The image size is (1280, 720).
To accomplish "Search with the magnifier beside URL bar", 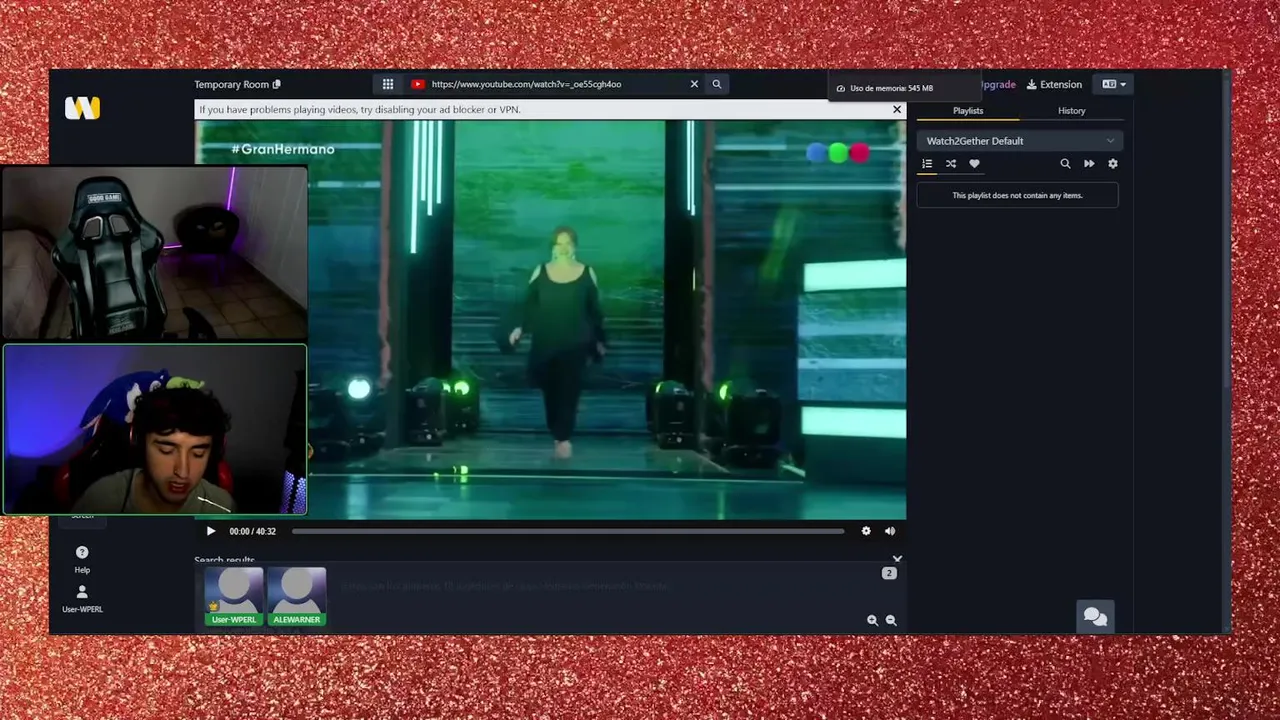I will pos(716,84).
